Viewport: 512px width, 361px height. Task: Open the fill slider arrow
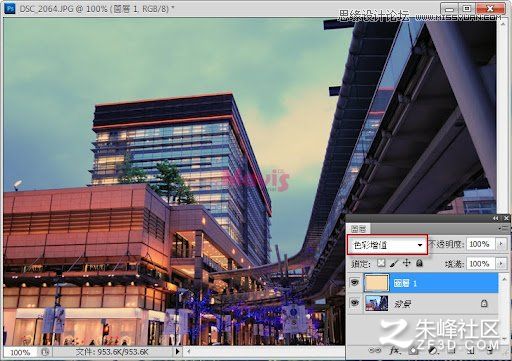pos(501,264)
